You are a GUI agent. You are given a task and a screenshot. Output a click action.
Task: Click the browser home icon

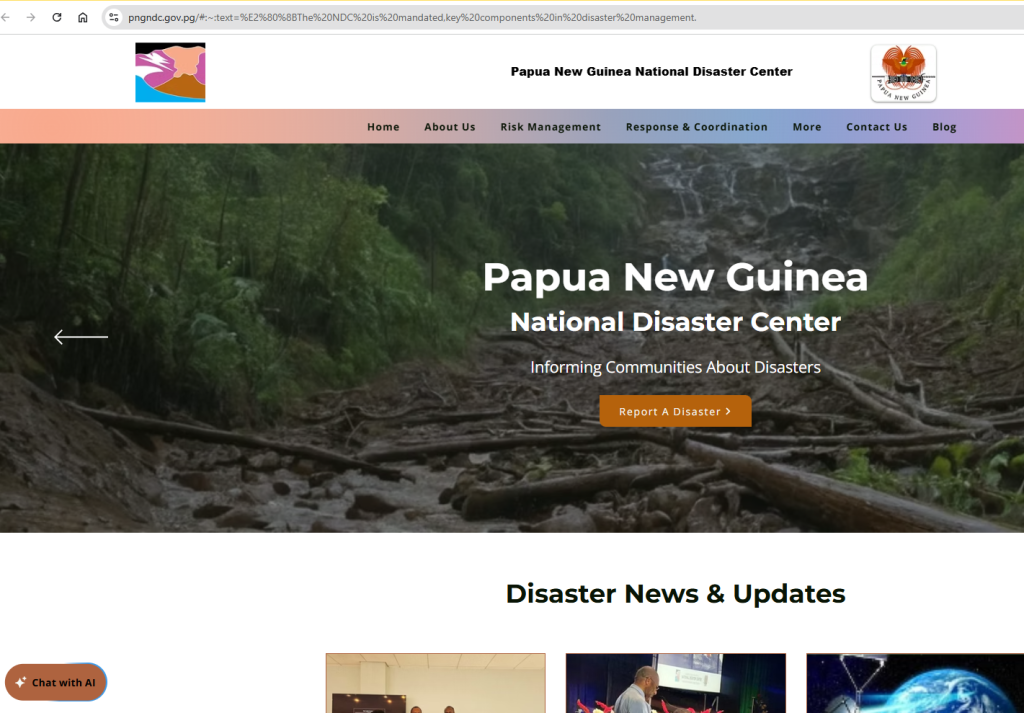[x=83, y=17]
